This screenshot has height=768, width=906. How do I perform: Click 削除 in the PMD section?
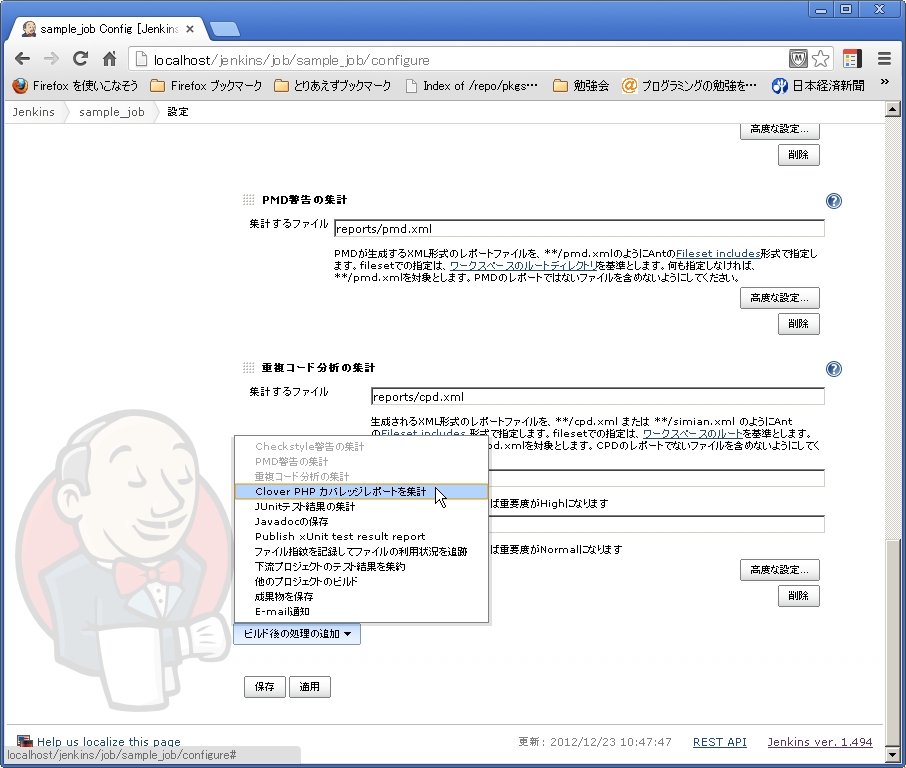pos(799,324)
